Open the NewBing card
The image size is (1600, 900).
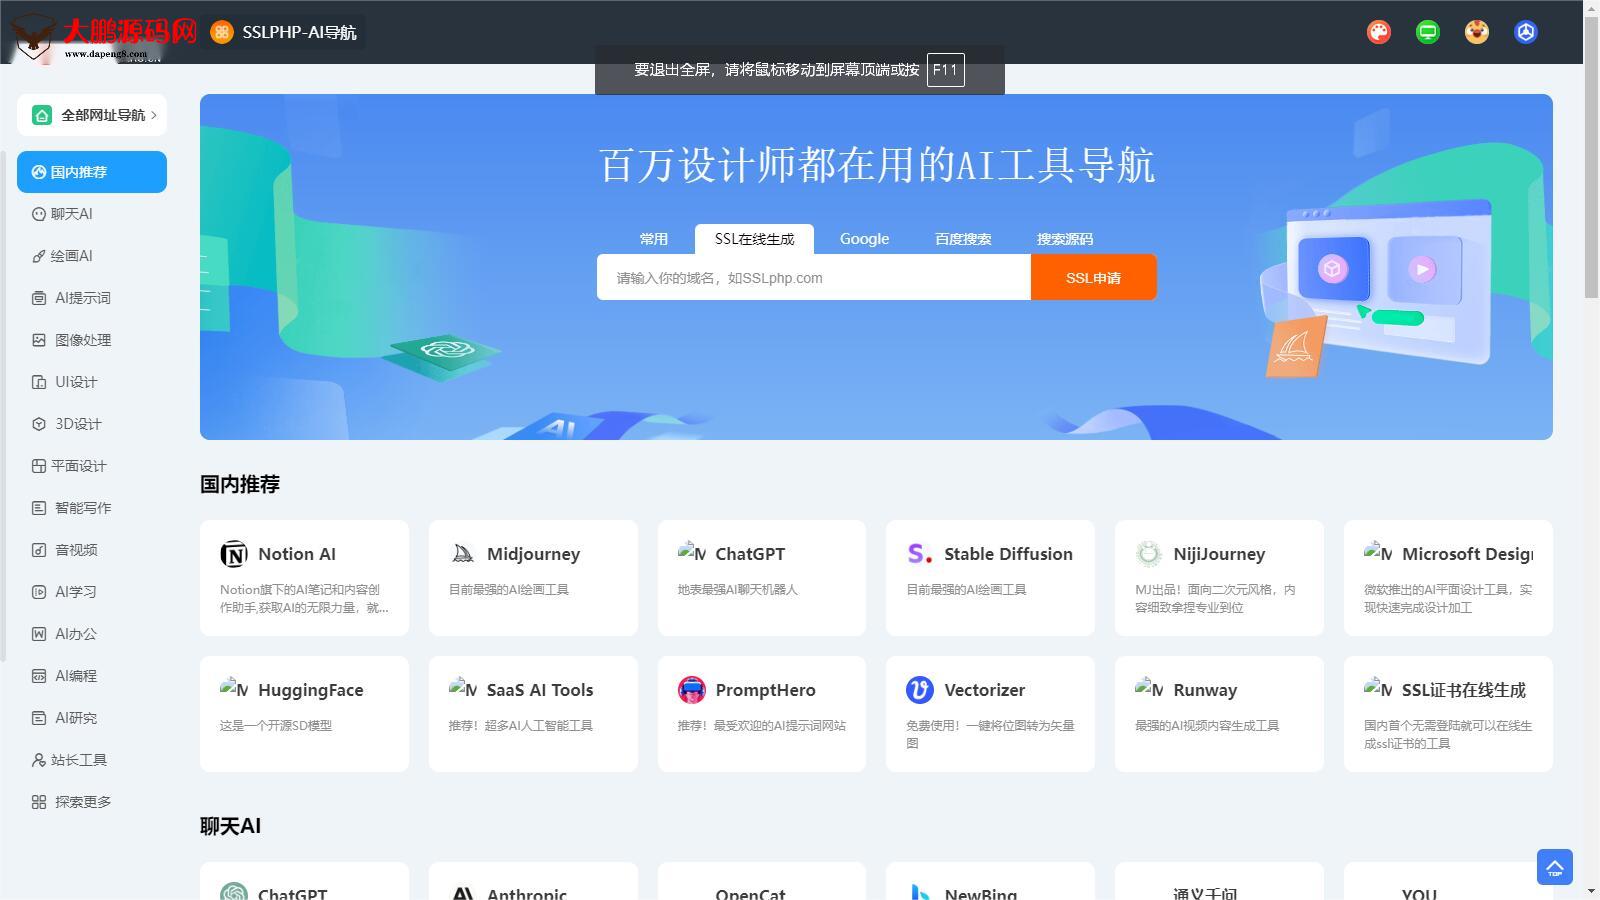(990, 881)
